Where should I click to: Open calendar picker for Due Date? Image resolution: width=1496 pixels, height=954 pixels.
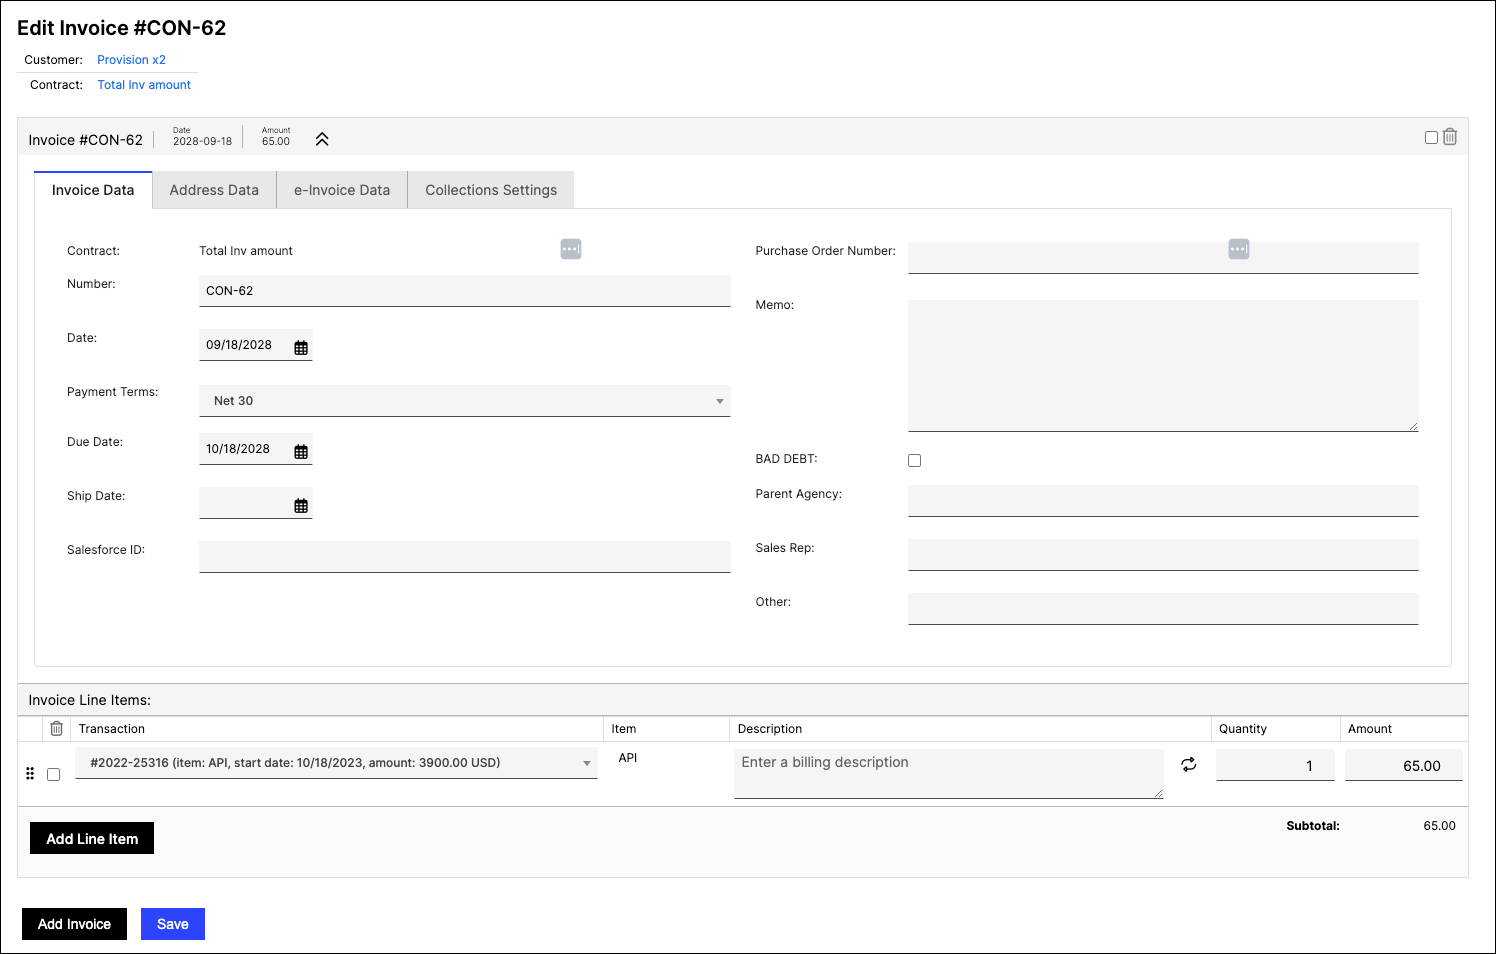(301, 451)
